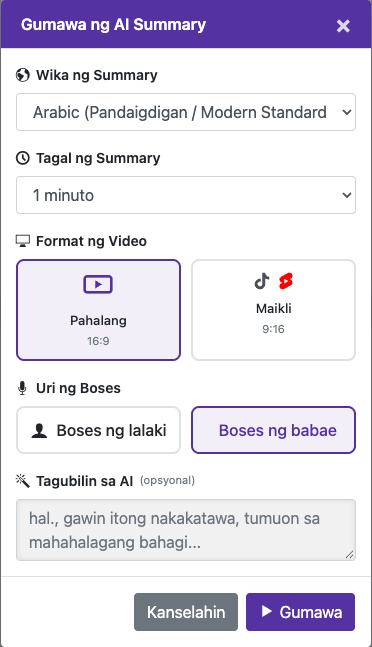Viewport: 372px width, 647px height.
Task: Click the textarea resize grip handle
Action: (x=350, y=555)
